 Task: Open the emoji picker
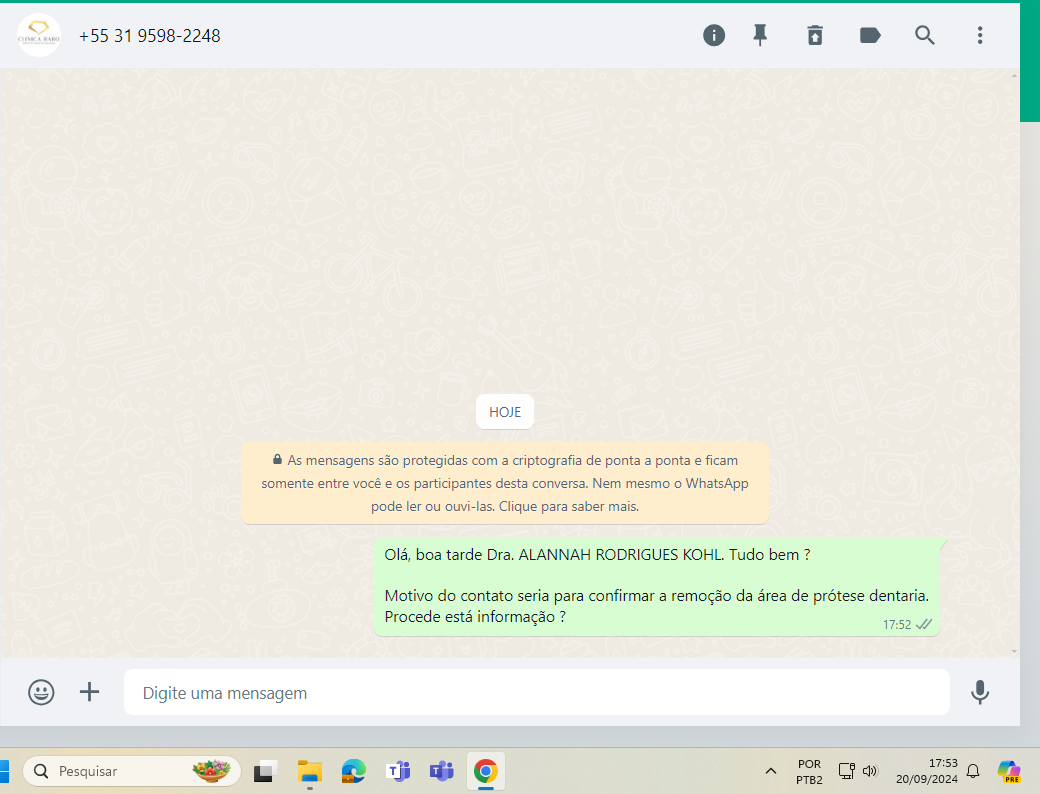(x=41, y=693)
